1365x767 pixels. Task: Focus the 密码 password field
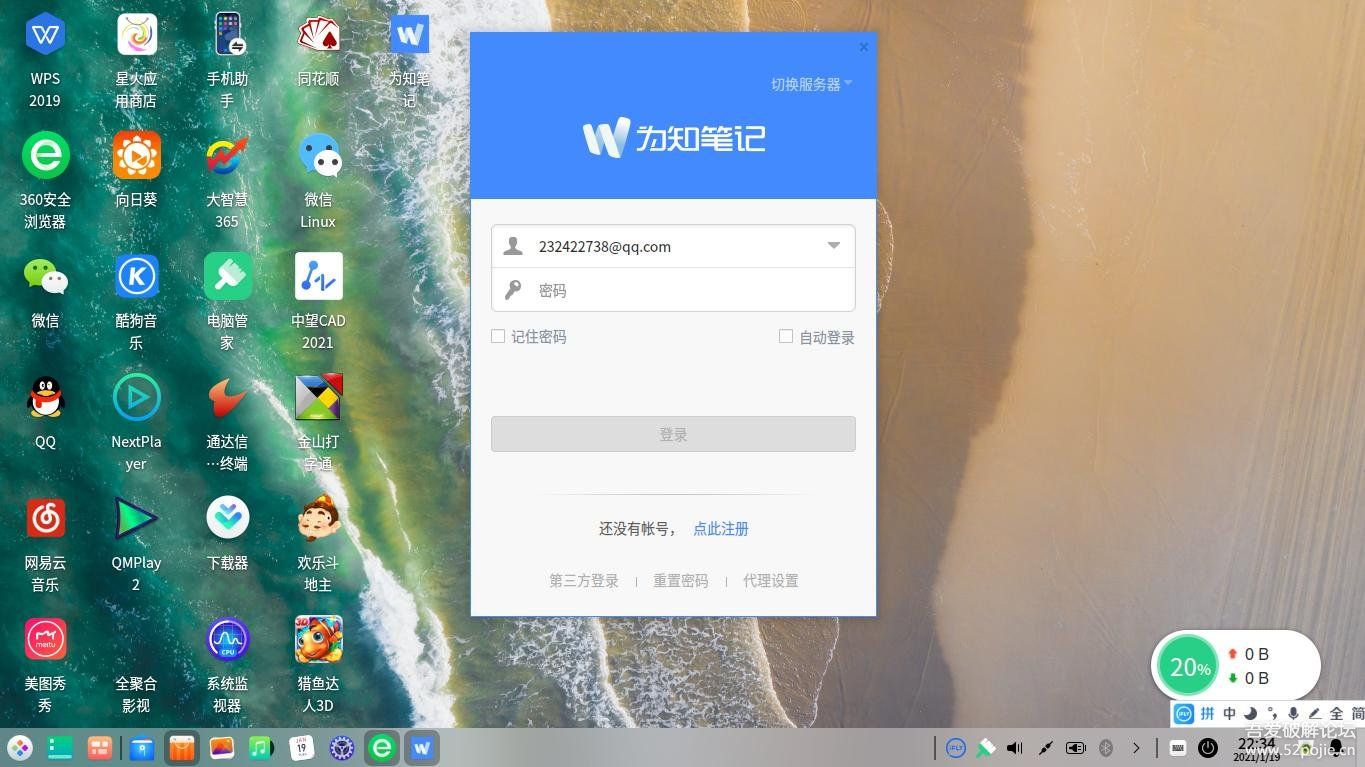[673, 290]
